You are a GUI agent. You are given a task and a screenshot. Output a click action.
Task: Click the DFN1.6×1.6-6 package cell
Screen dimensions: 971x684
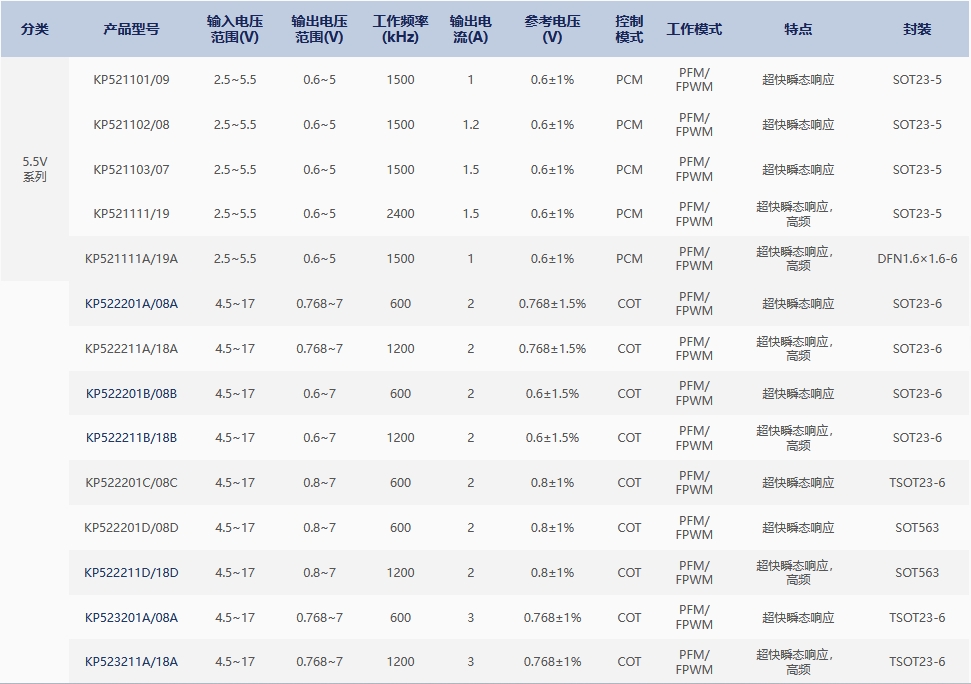(916, 259)
